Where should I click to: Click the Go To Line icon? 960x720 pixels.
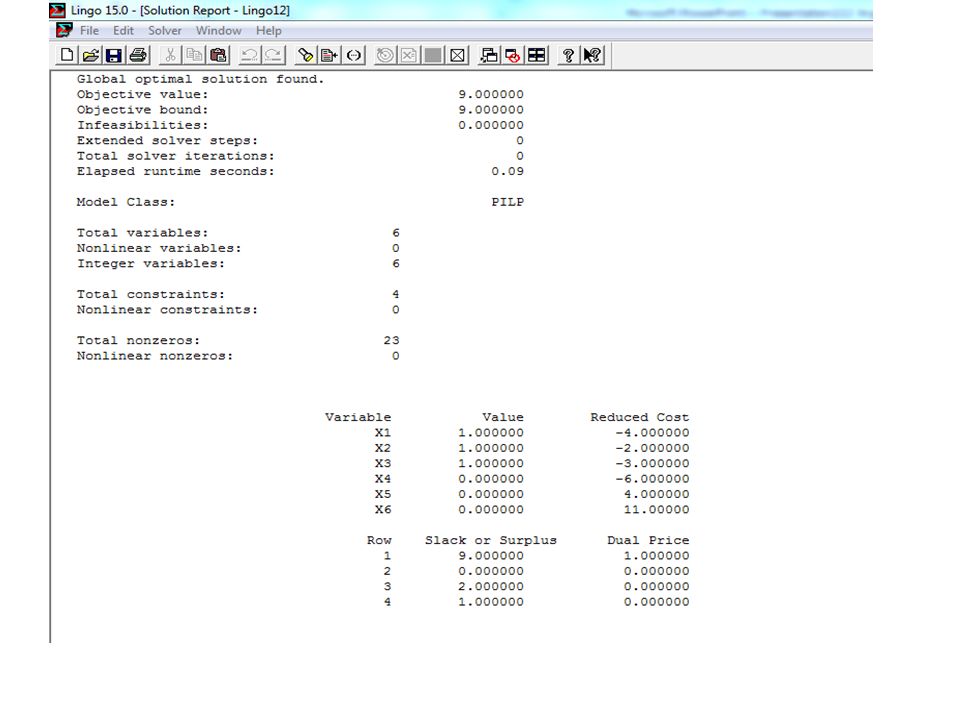click(x=329, y=56)
